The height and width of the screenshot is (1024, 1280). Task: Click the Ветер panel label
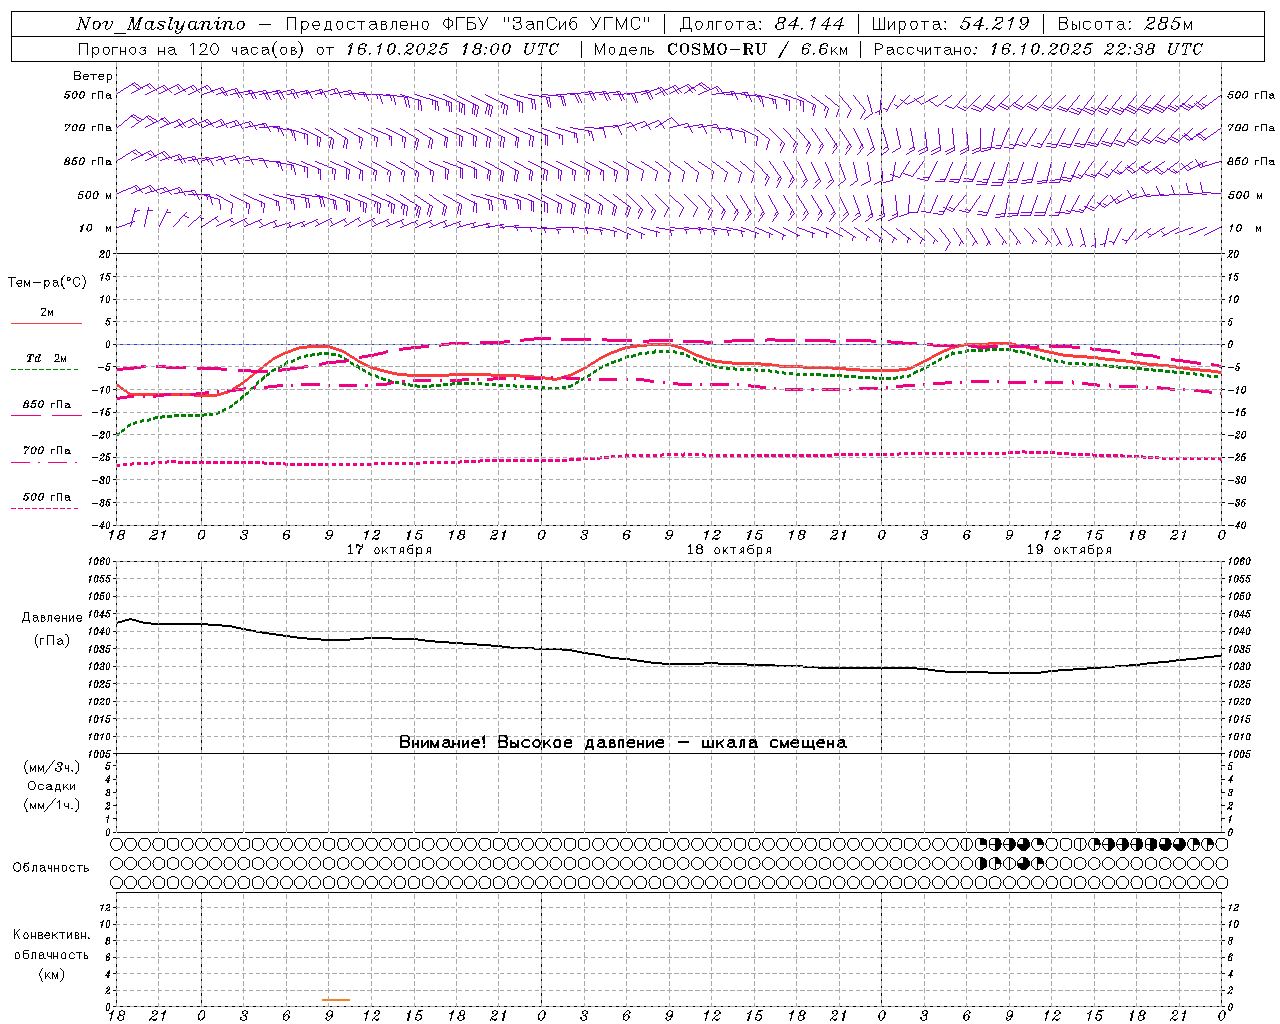click(x=93, y=76)
